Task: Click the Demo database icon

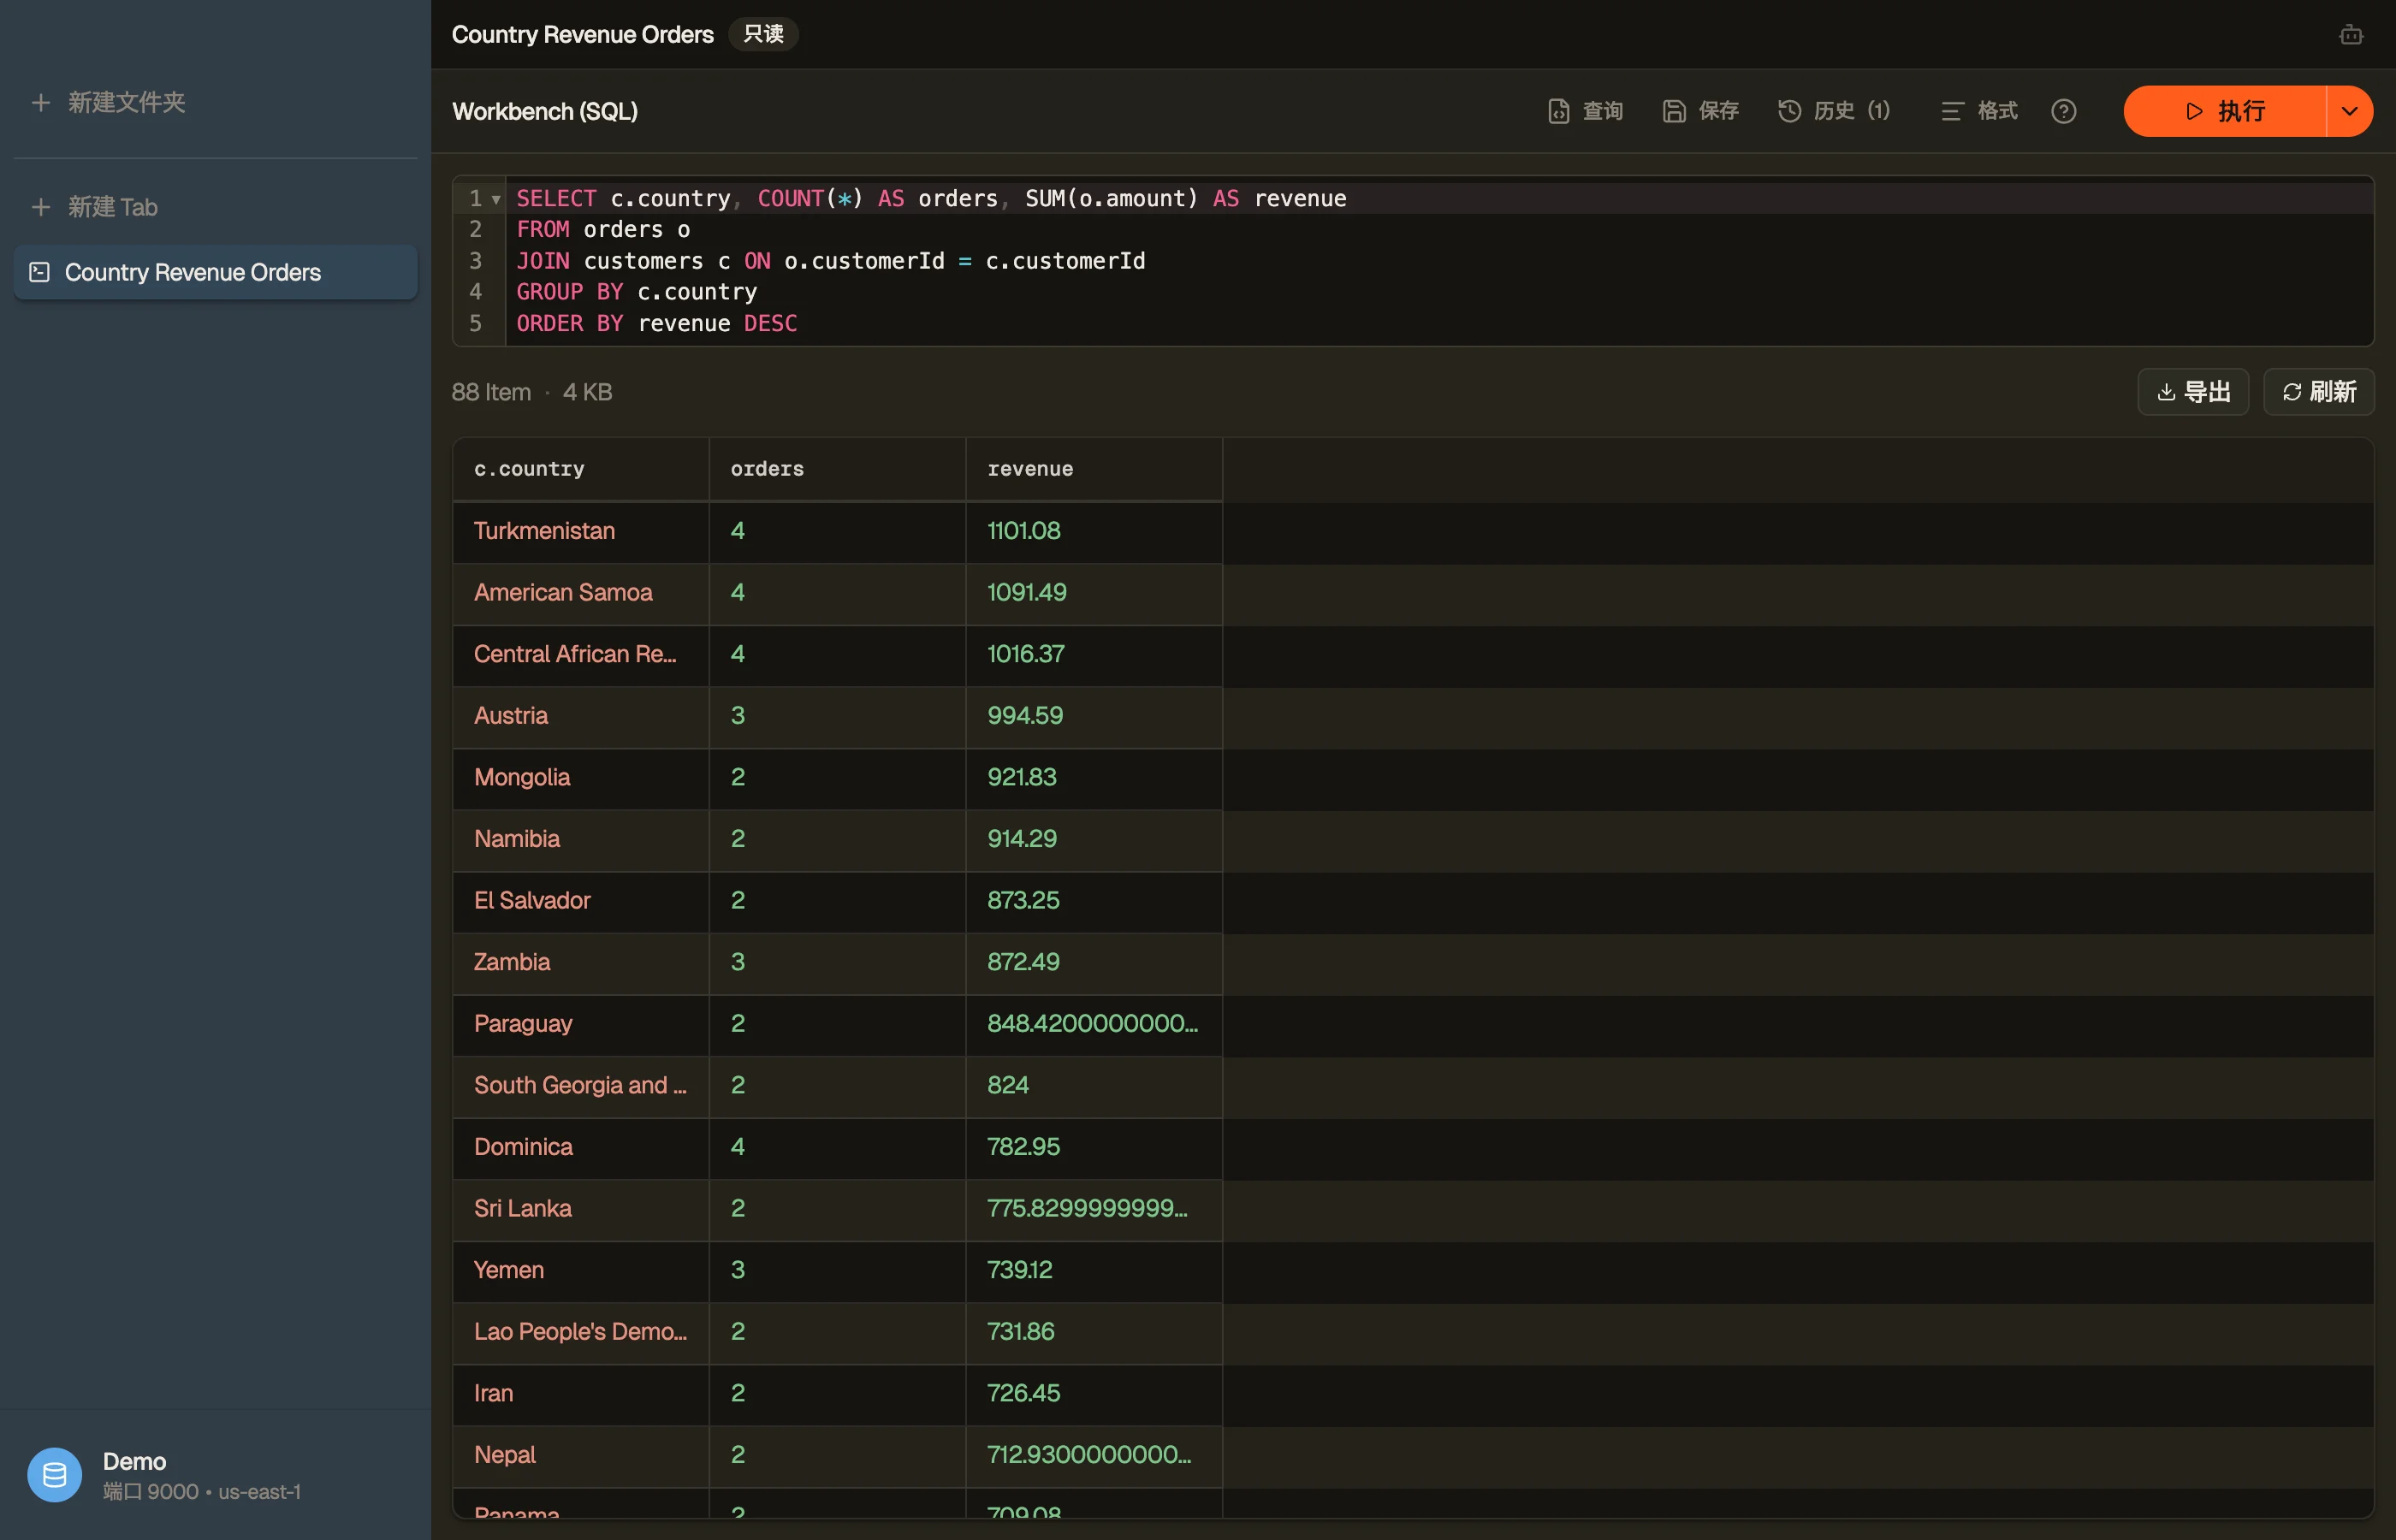Action: click(55, 1475)
